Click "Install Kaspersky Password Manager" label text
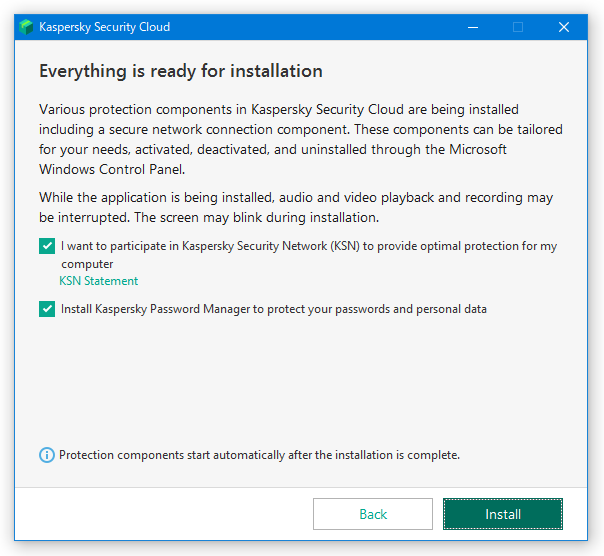 [x=274, y=309]
